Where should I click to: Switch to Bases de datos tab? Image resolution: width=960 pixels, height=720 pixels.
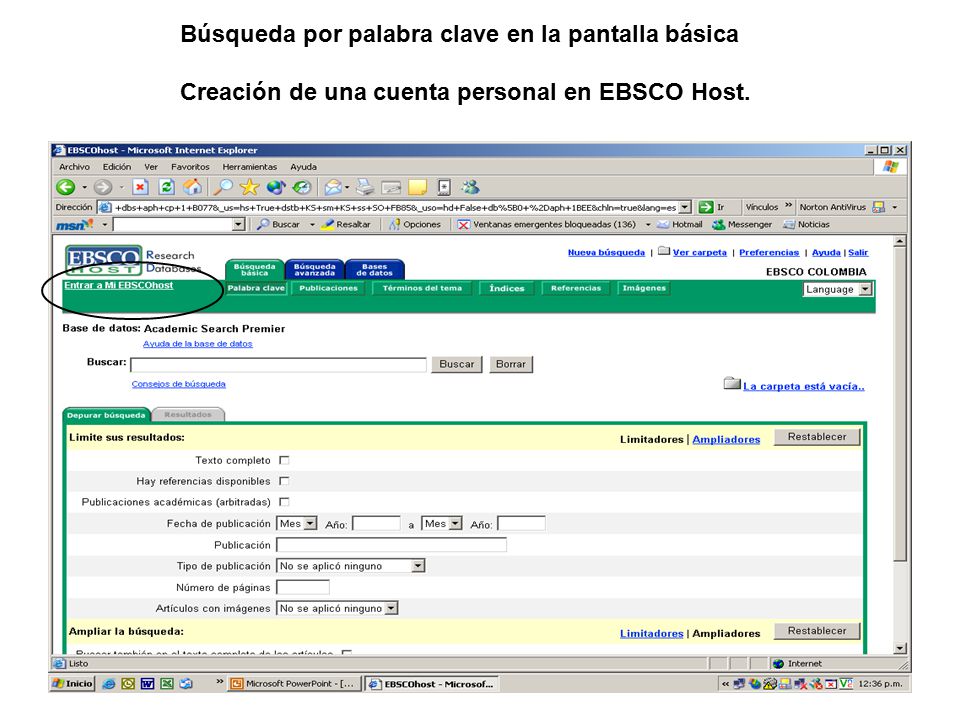pos(375,270)
